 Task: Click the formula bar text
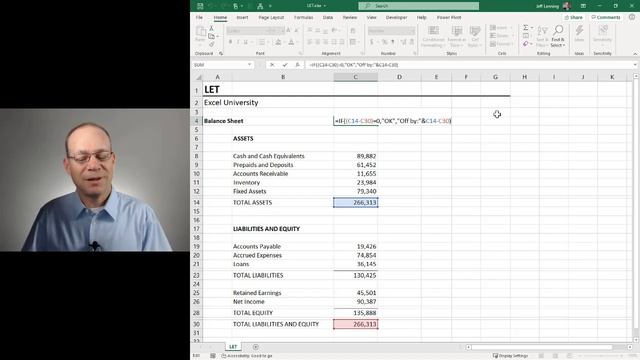point(353,64)
